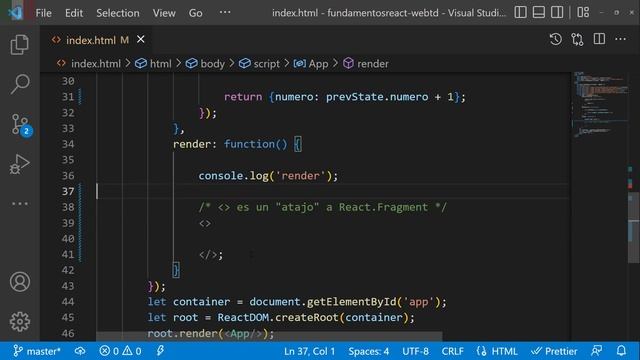
Task: Open Run and Debug view
Action: (x=19, y=164)
